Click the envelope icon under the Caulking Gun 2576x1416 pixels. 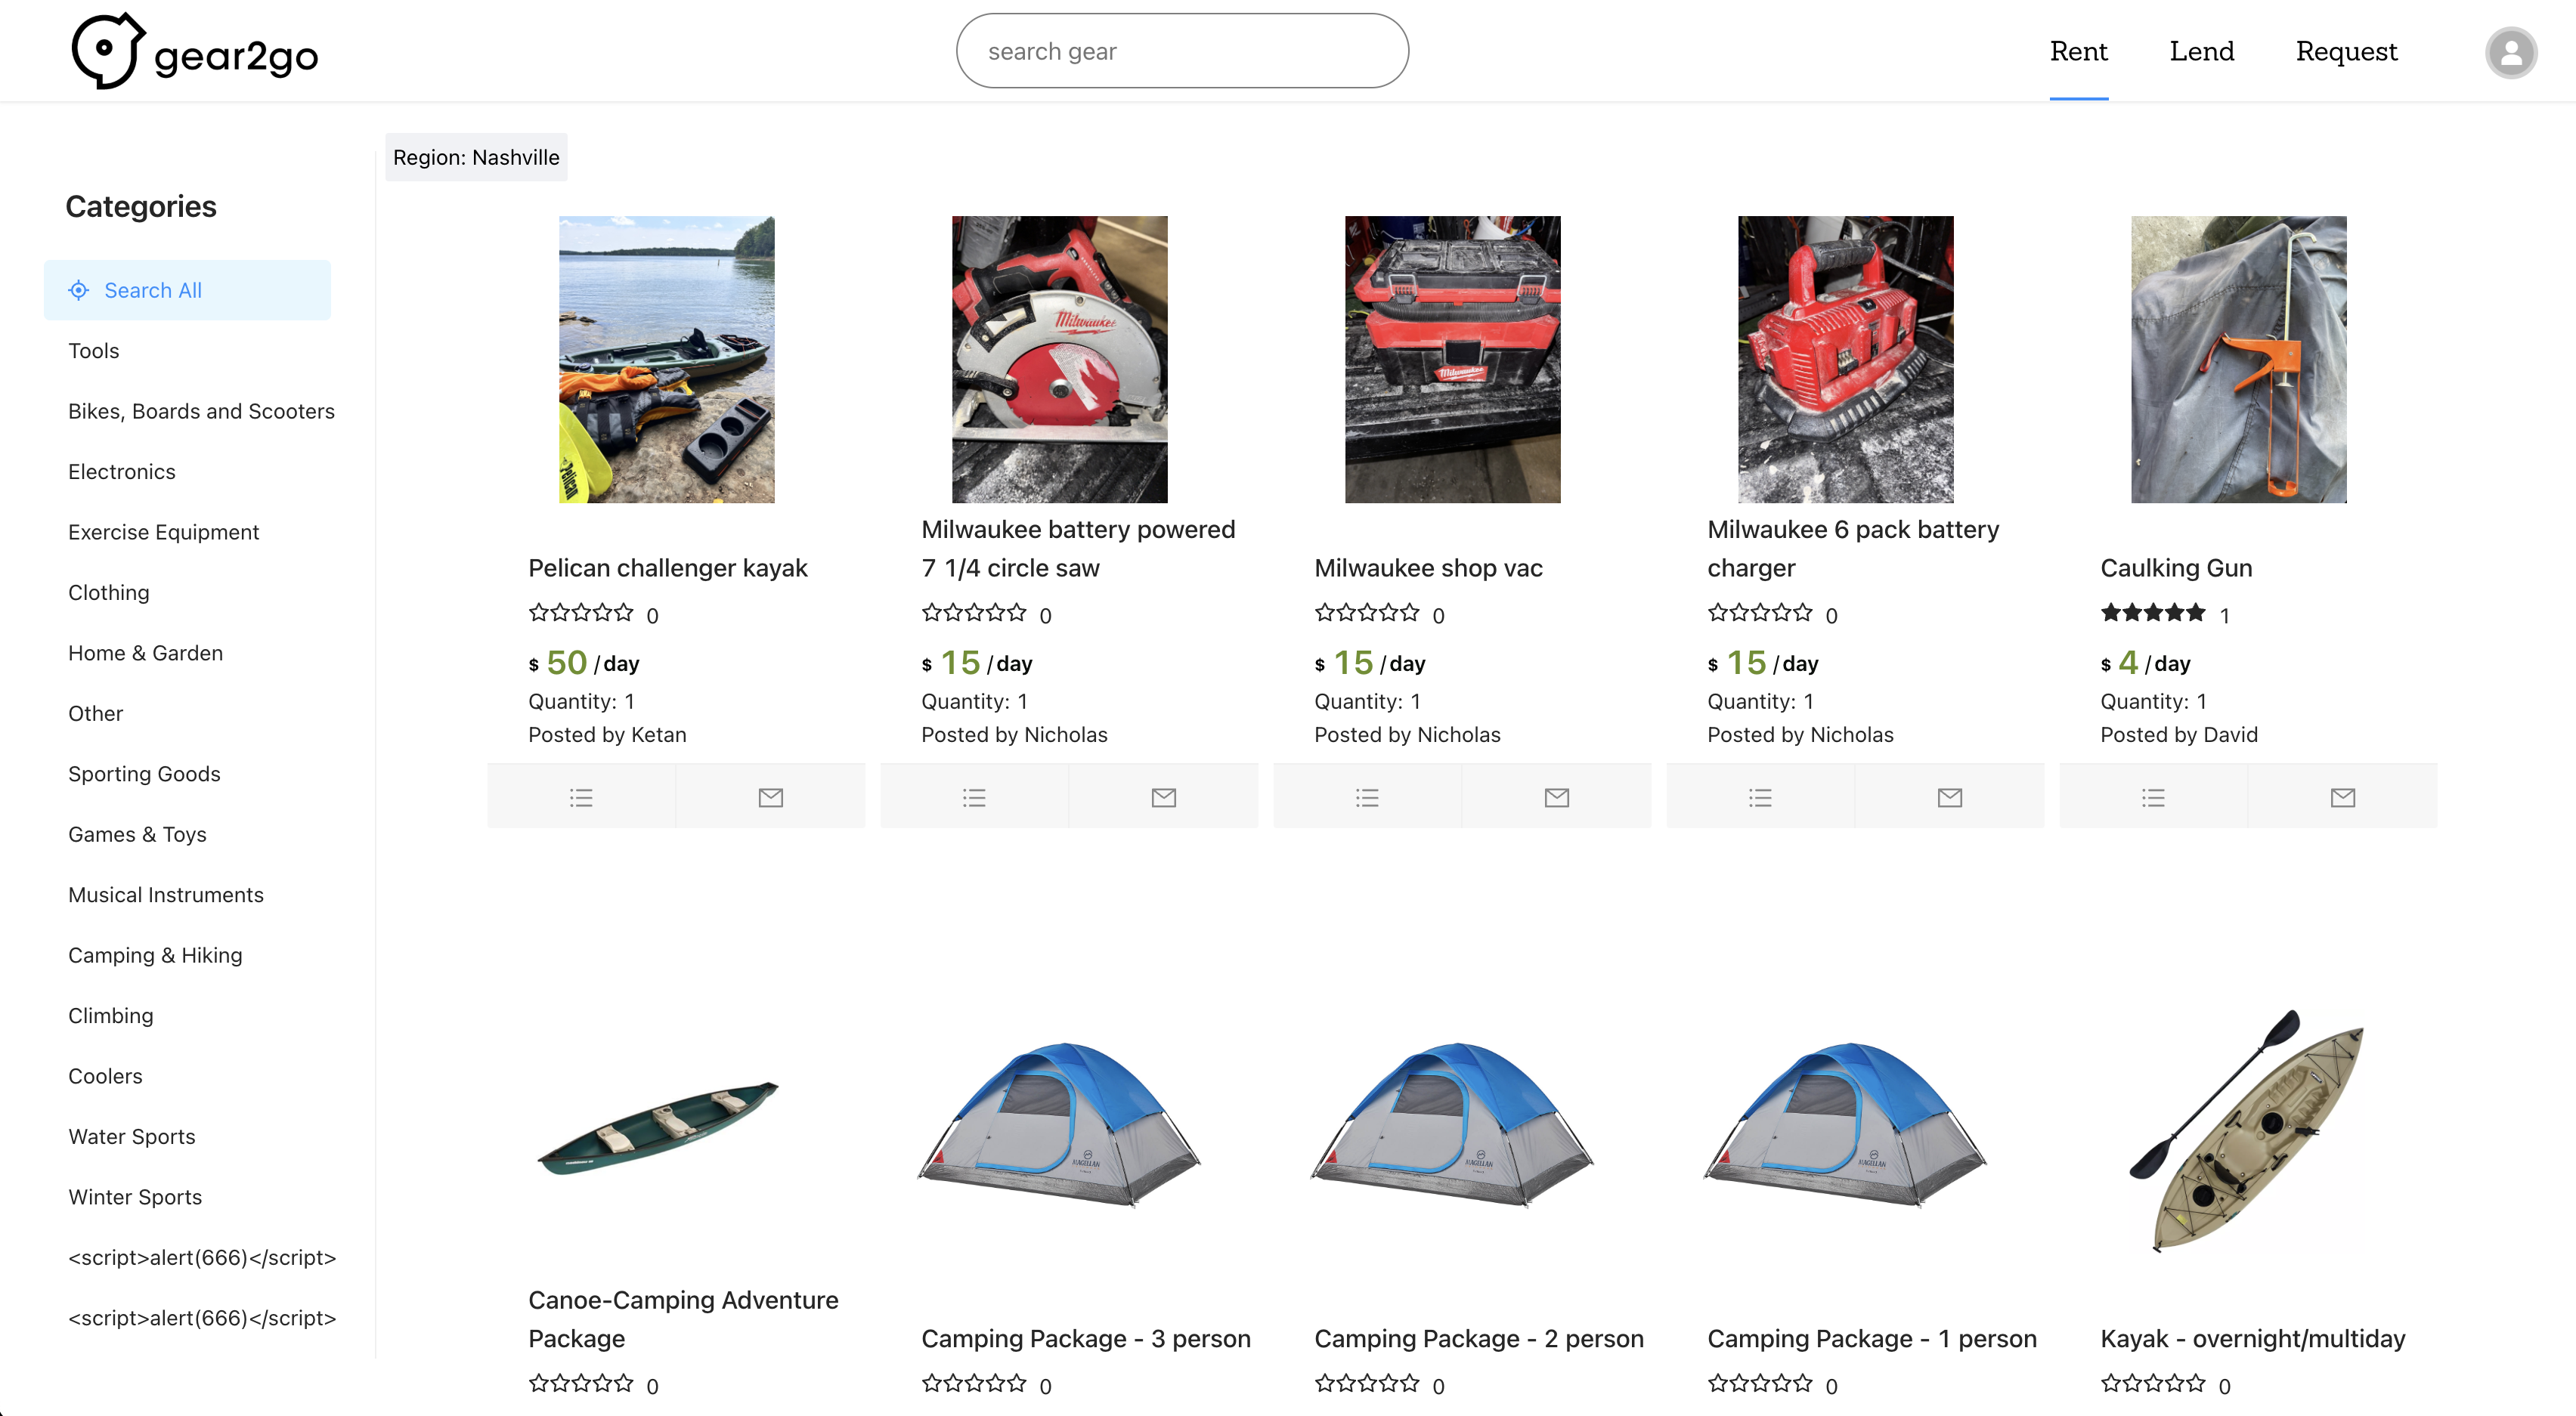click(x=2344, y=797)
